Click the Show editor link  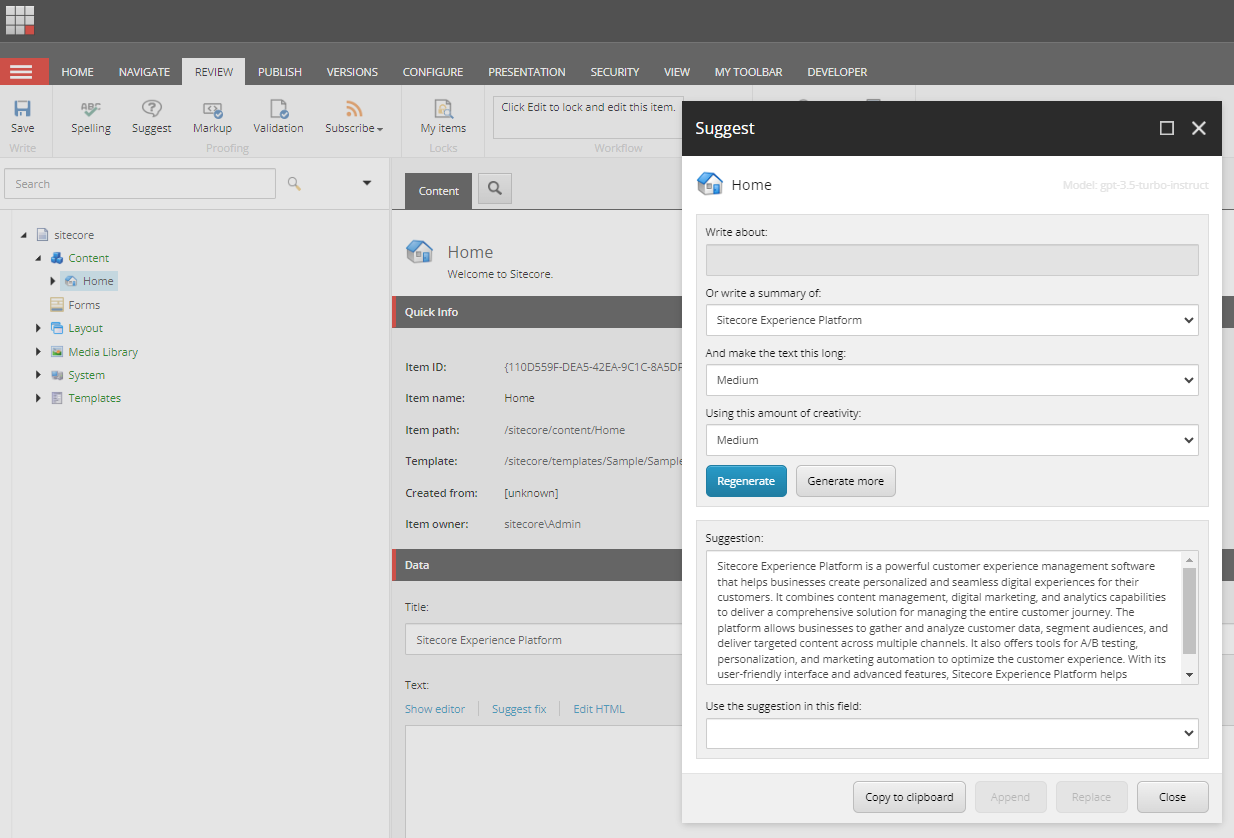point(435,709)
